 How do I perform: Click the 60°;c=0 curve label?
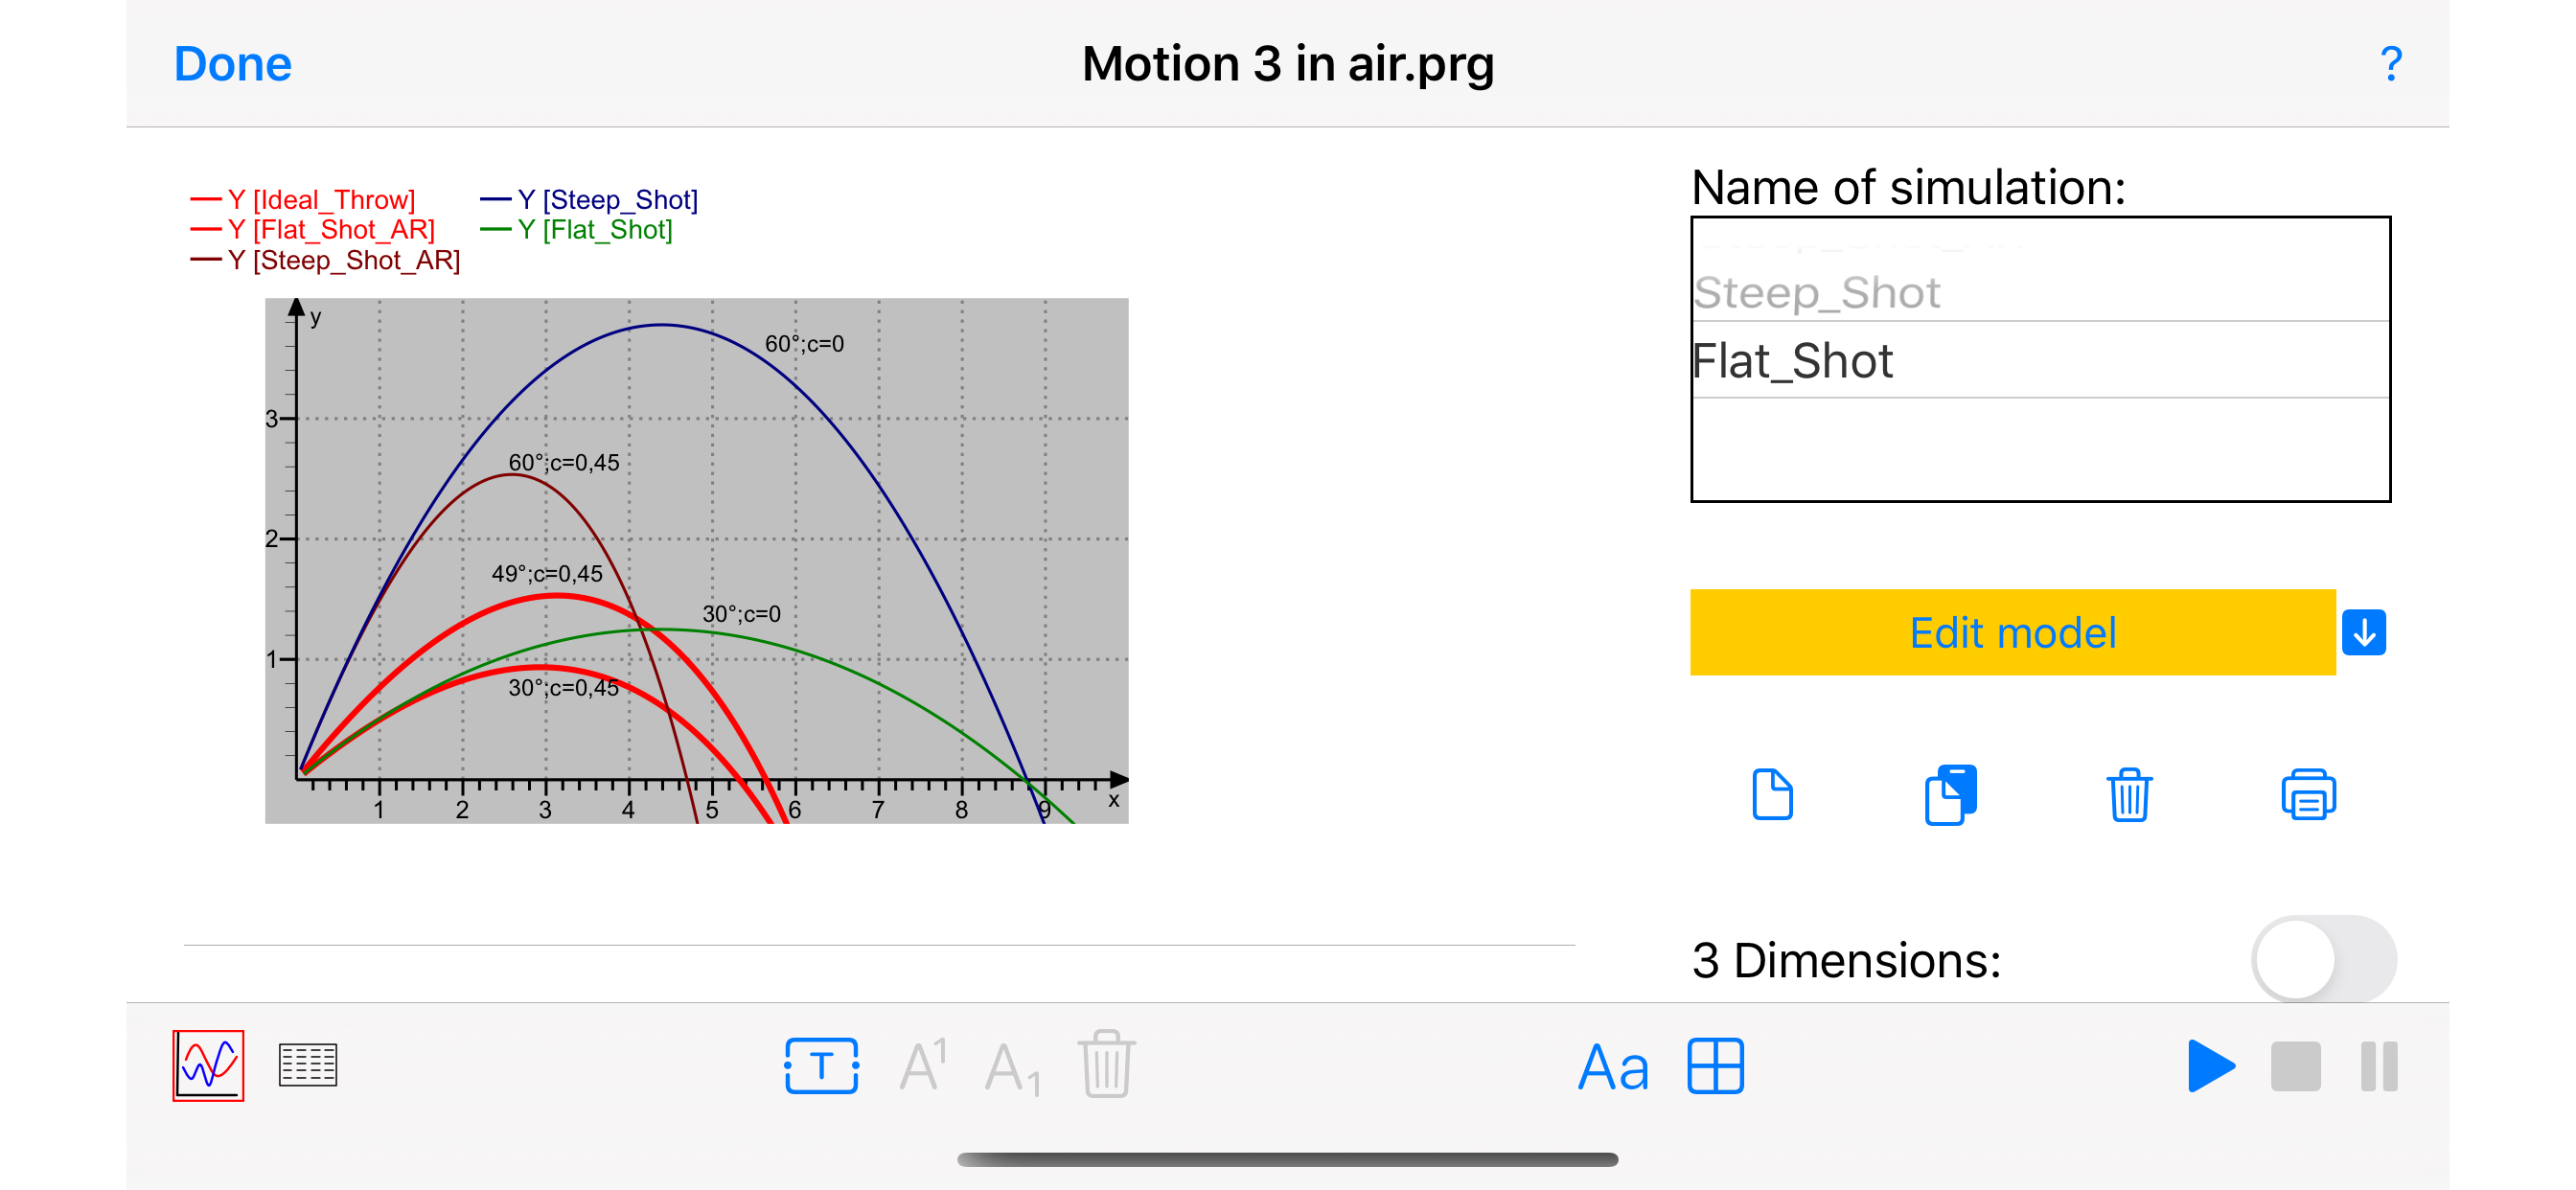pos(804,344)
